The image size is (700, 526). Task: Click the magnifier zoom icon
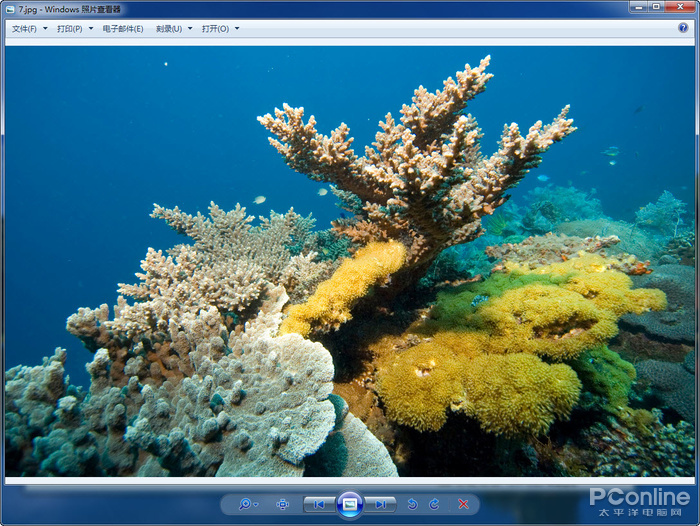(x=244, y=505)
